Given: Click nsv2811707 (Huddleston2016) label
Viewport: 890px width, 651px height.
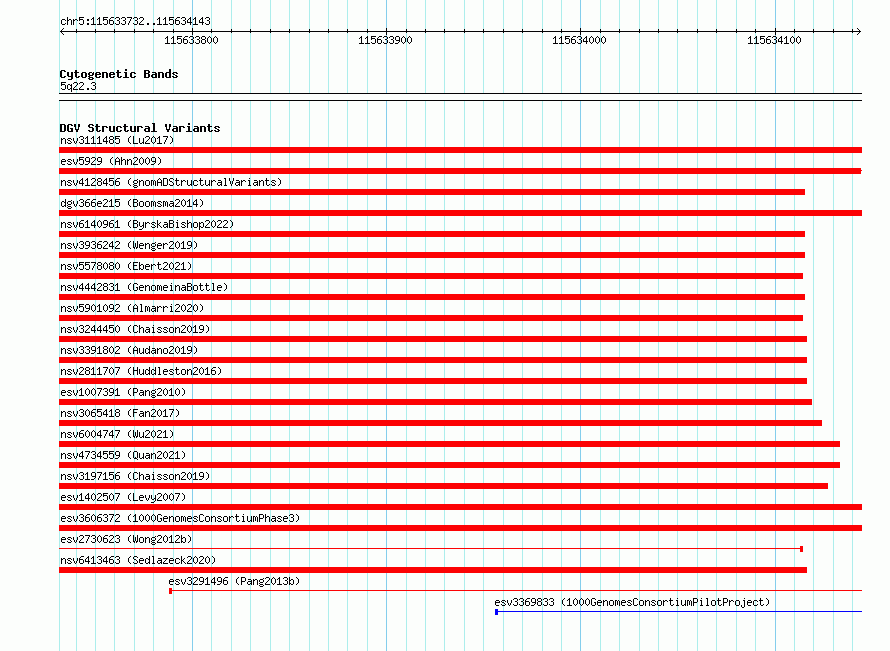Looking at the screenshot, I should [x=141, y=371].
